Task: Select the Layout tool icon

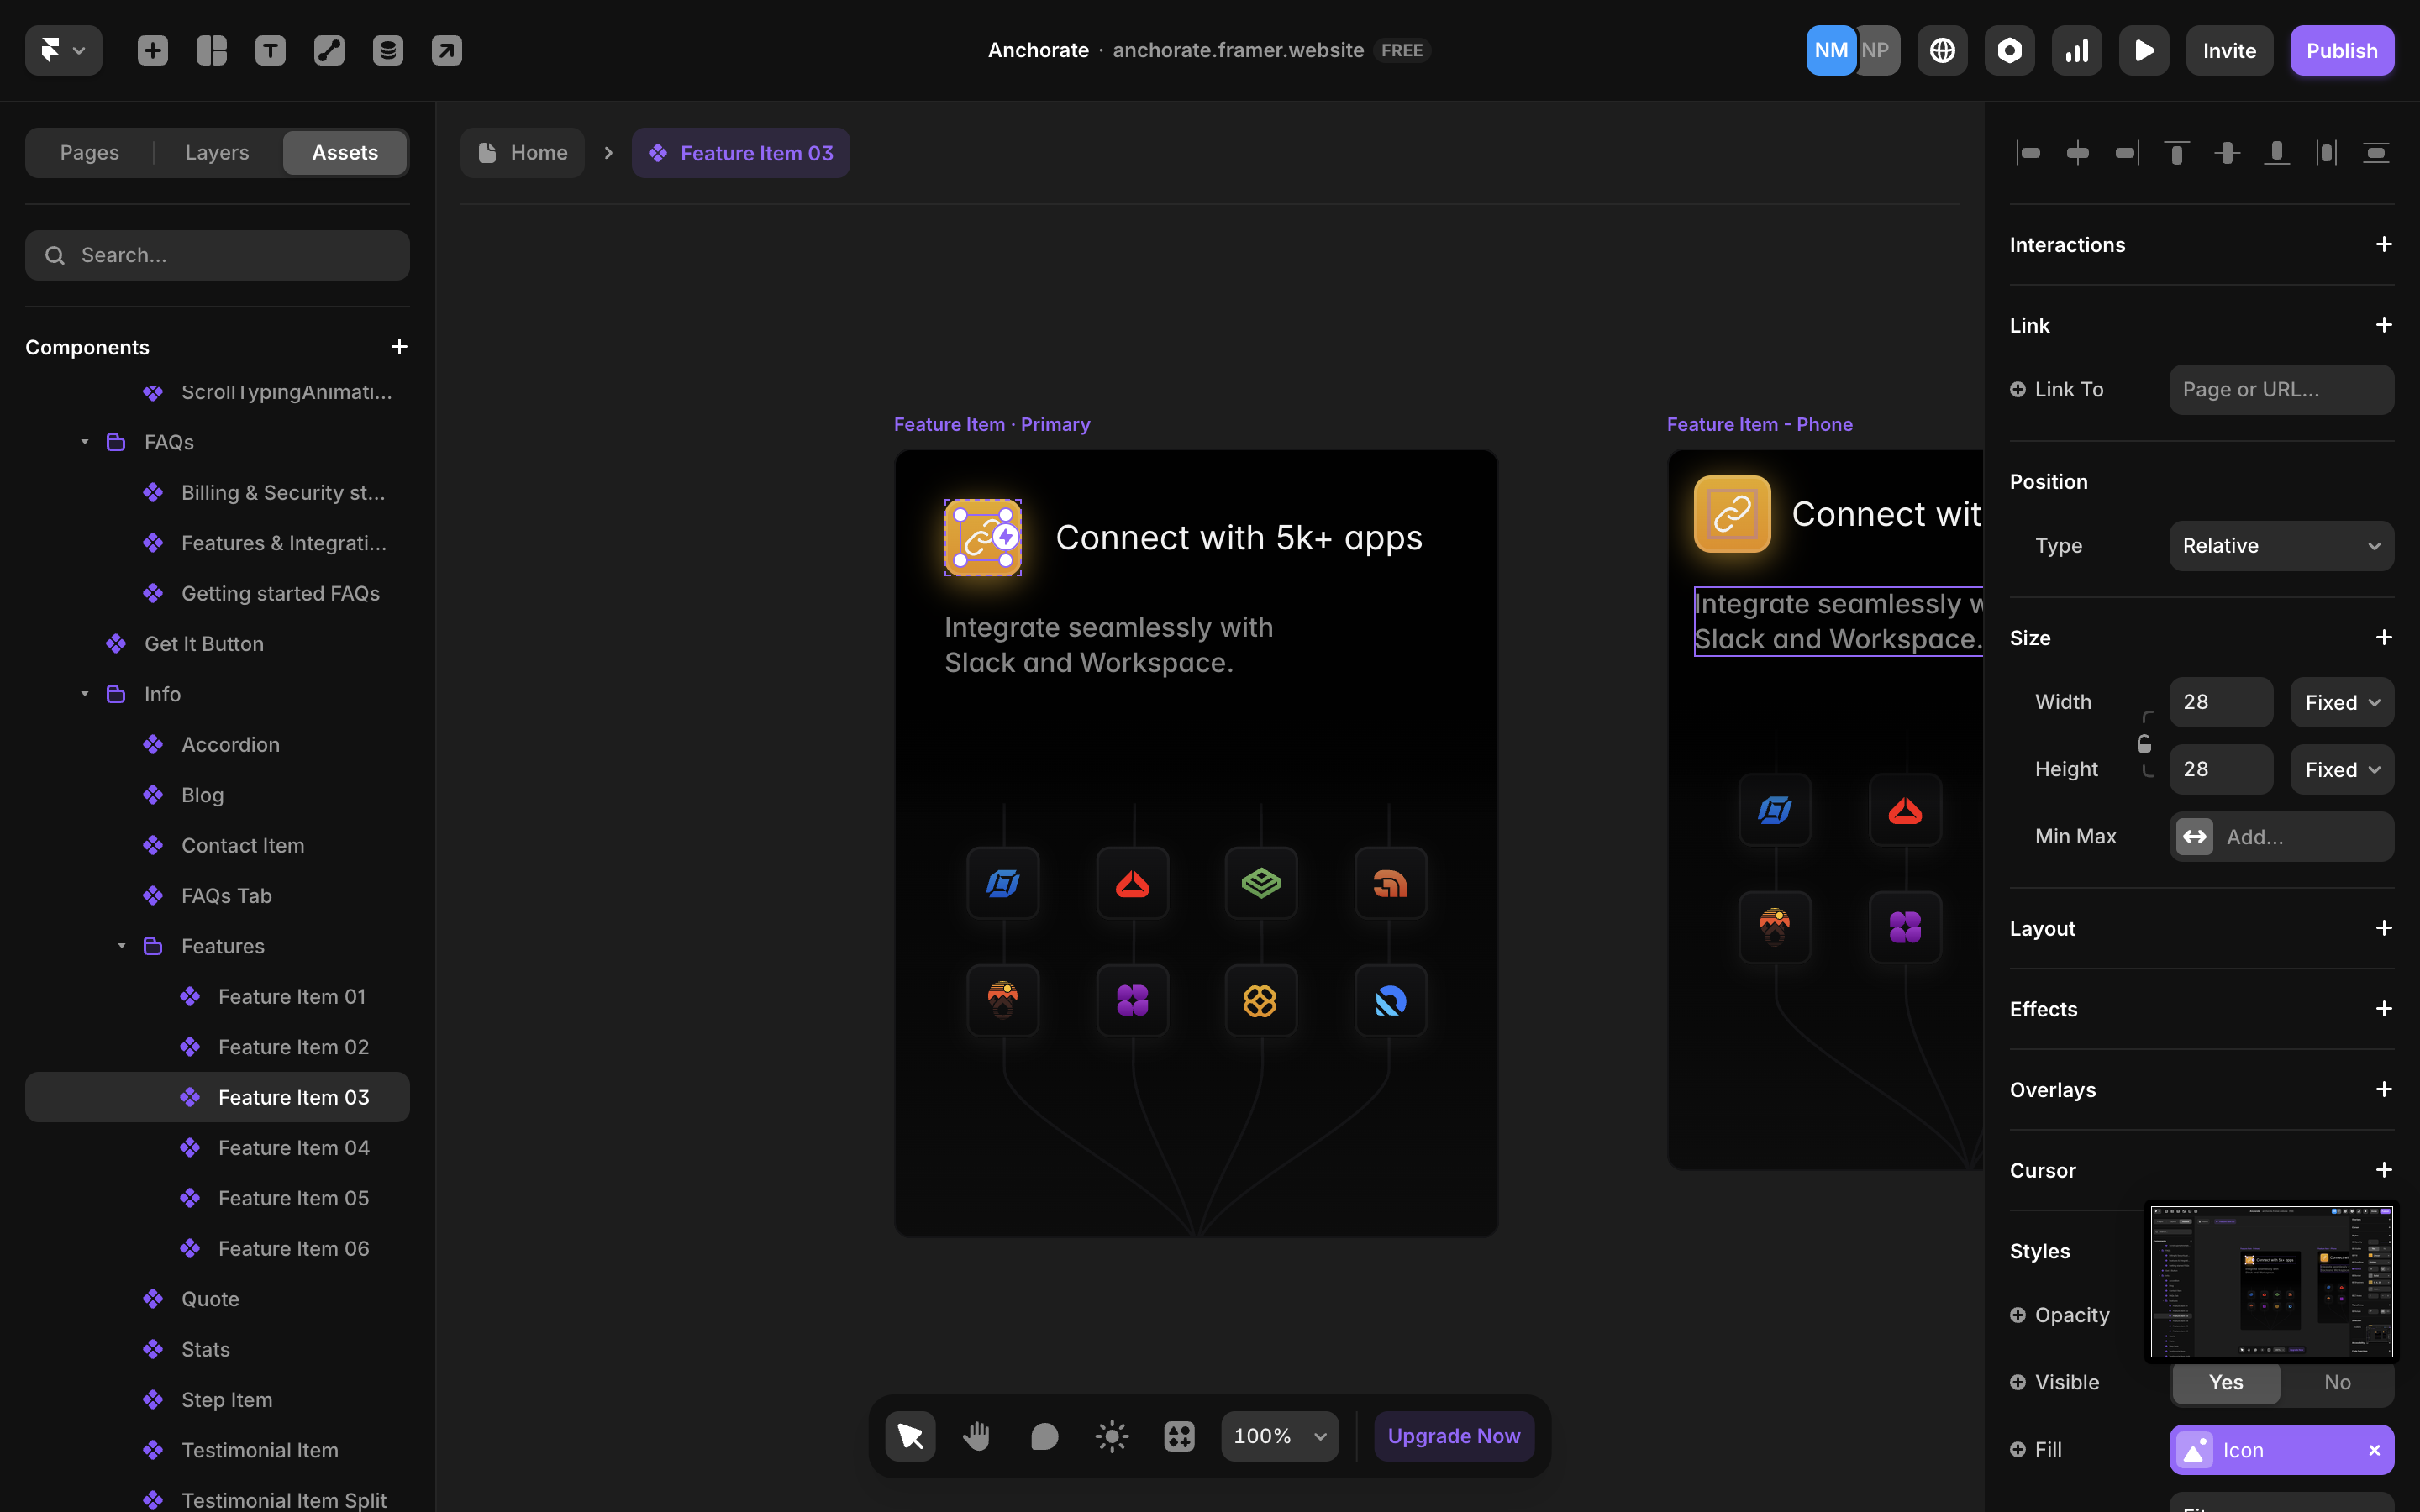Action: coord(211,50)
